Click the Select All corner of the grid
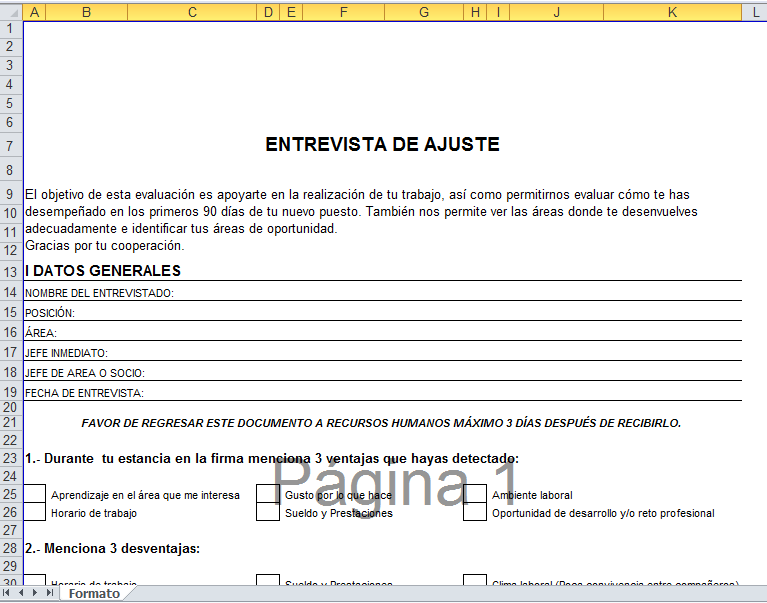The height and width of the screenshot is (603, 767). click(x=11, y=12)
